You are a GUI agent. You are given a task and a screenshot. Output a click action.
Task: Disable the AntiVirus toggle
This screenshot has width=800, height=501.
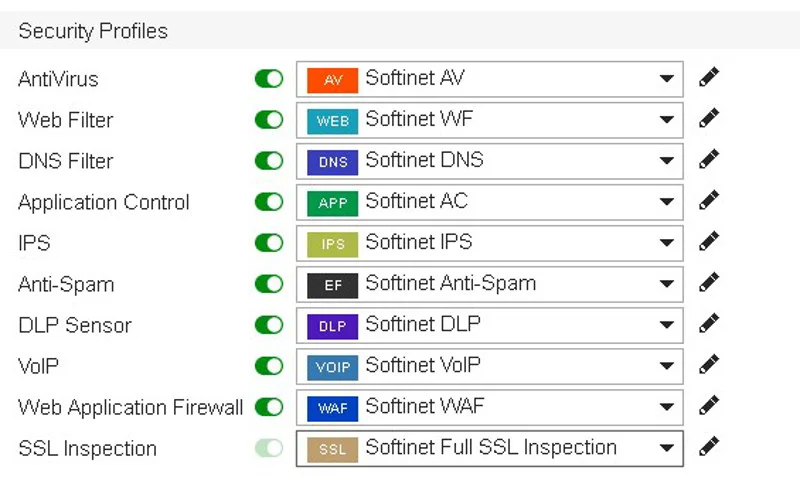(269, 79)
